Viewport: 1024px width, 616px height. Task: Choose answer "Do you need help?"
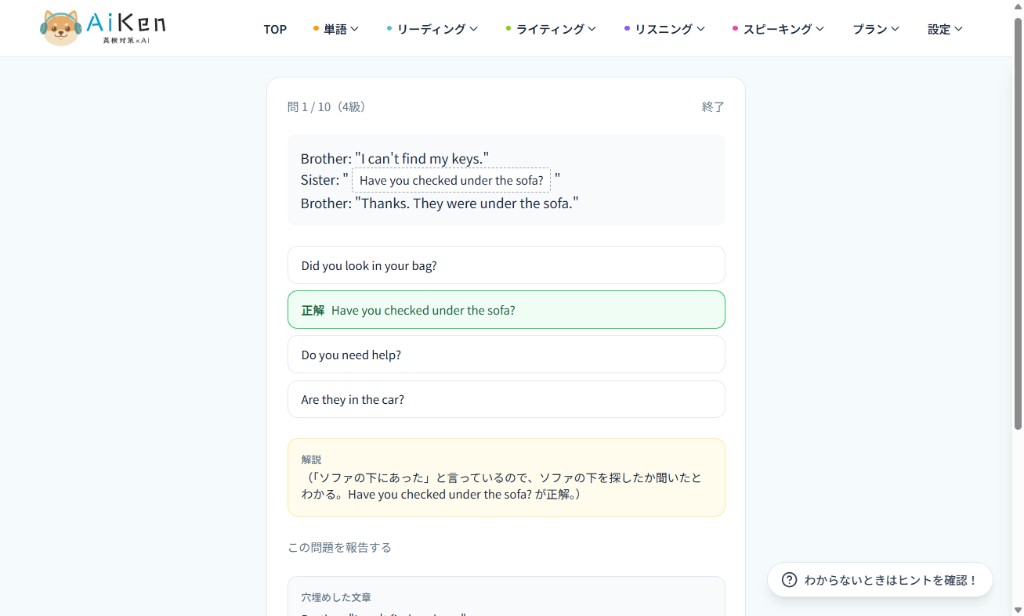click(x=506, y=355)
